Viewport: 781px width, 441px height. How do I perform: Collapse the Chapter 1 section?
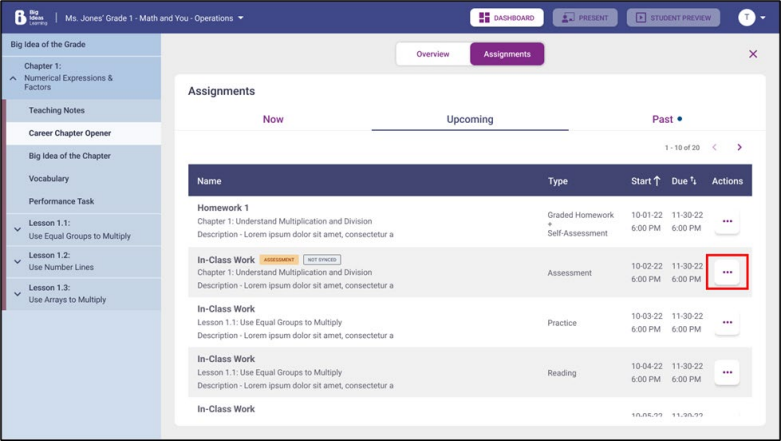(14, 78)
